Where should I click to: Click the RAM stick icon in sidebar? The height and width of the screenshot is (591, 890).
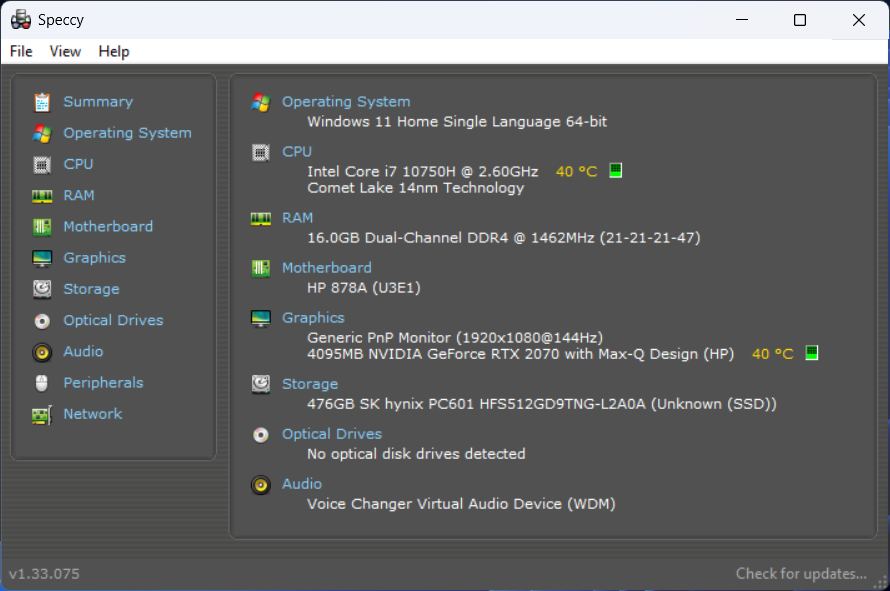(42, 196)
